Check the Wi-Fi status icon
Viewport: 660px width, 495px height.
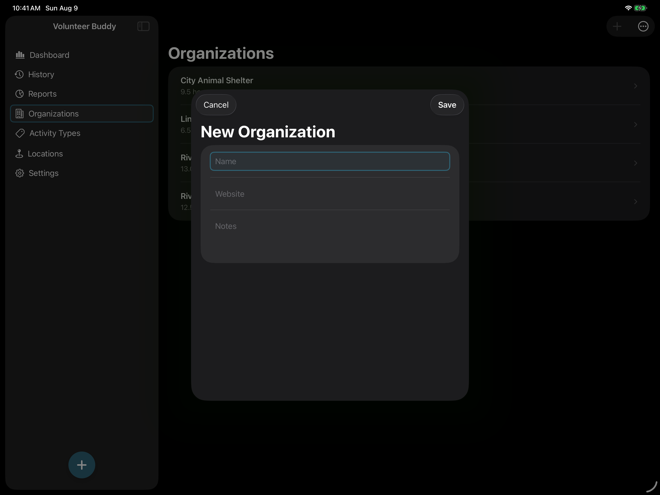pos(628,8)
